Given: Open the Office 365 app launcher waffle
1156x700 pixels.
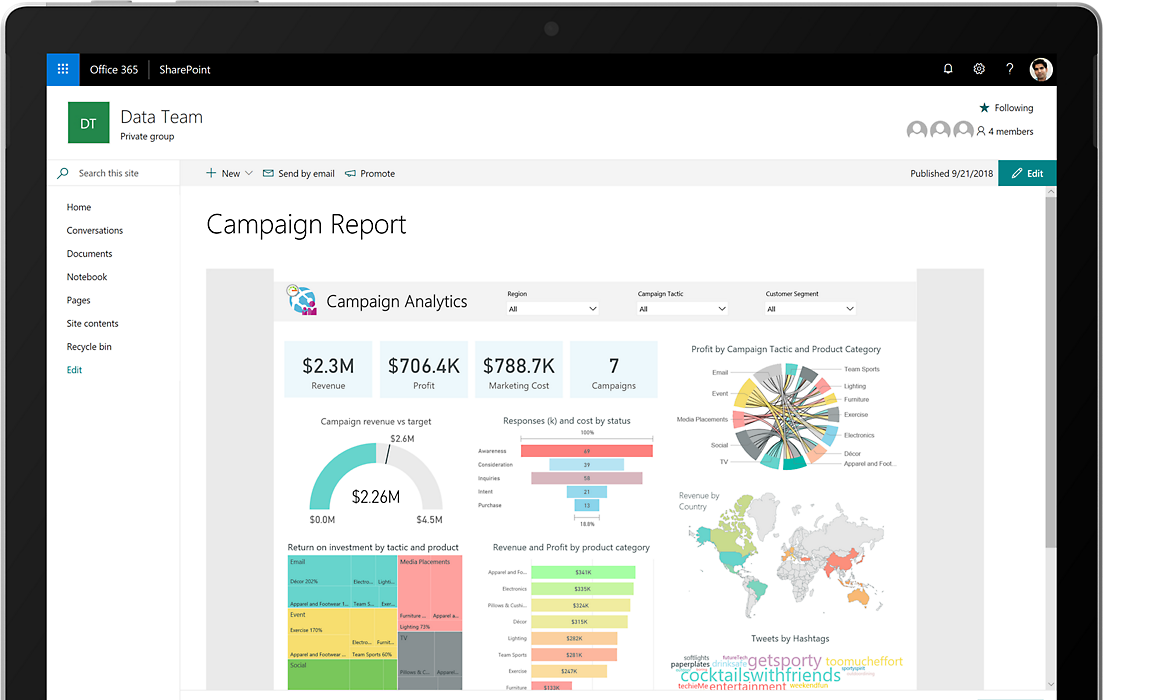Looking at the screenshot, I should [x=63, y=69].
